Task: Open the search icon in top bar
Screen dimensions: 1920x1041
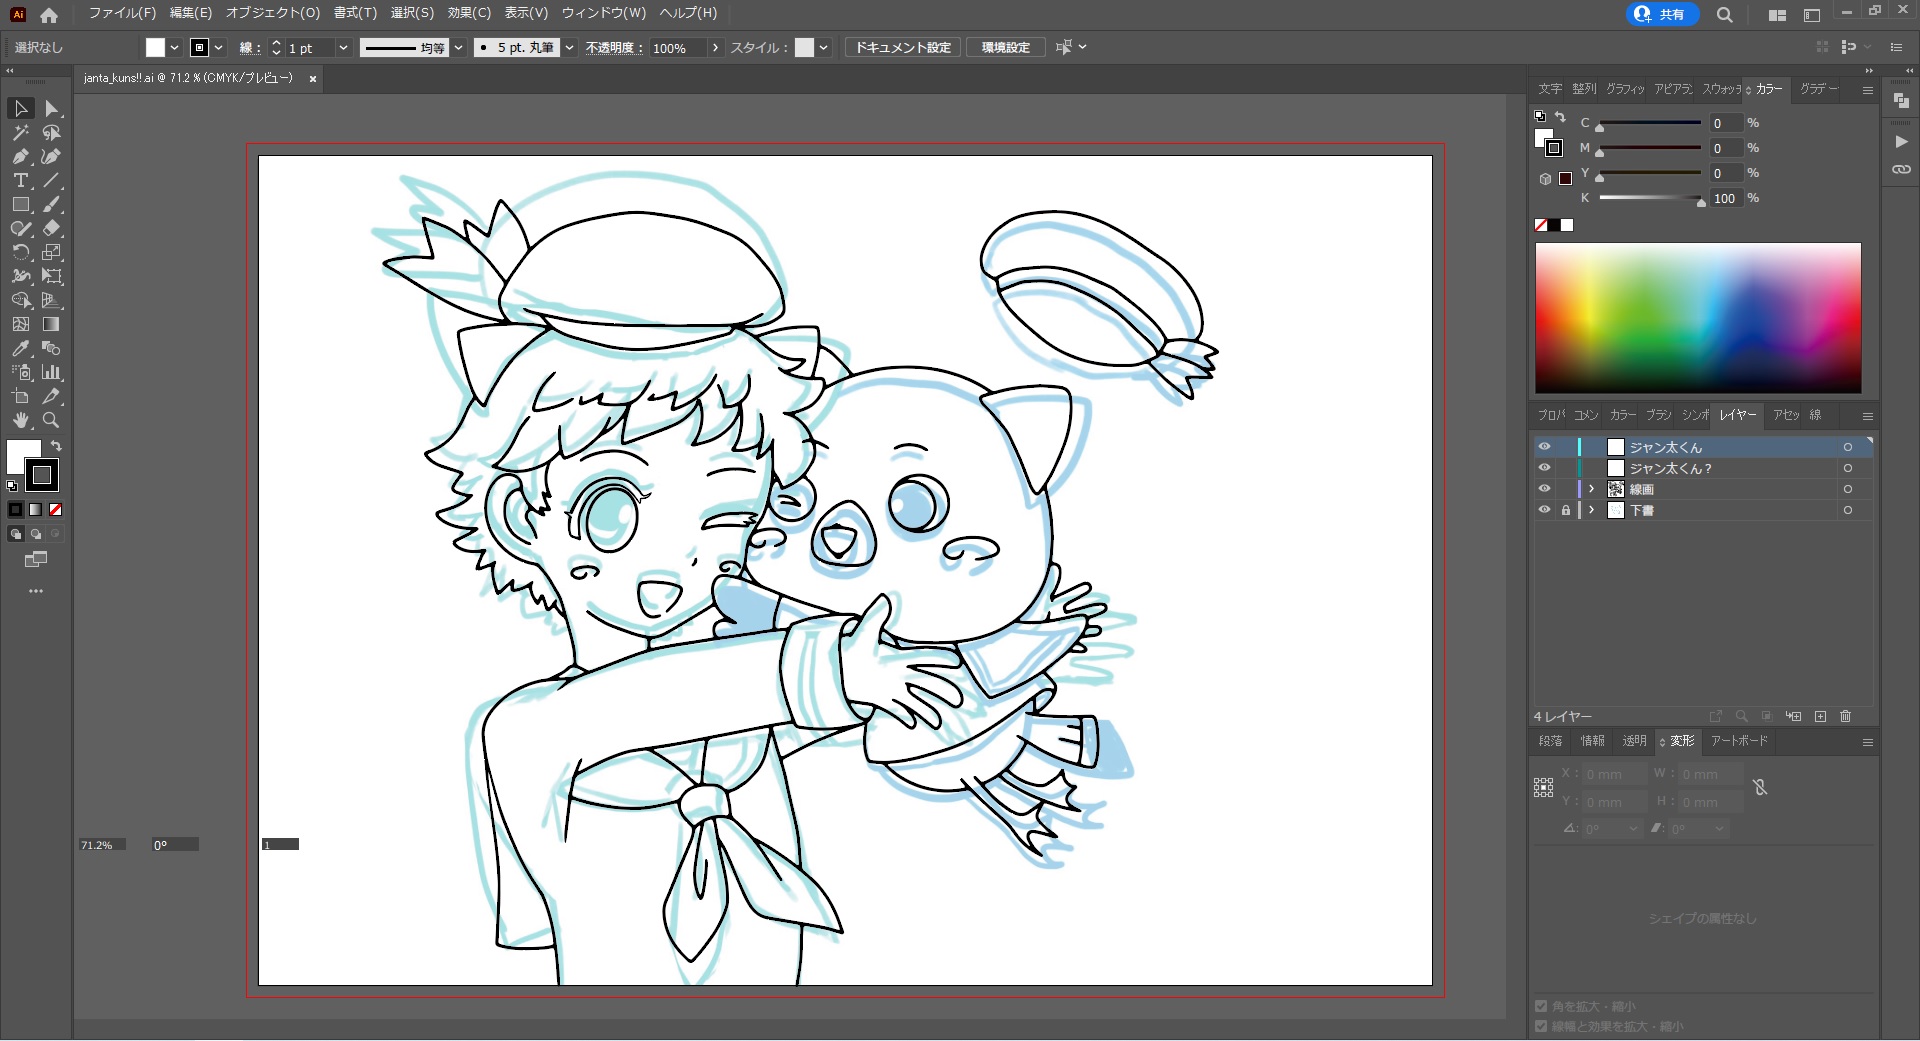Action: point(1725,15)
